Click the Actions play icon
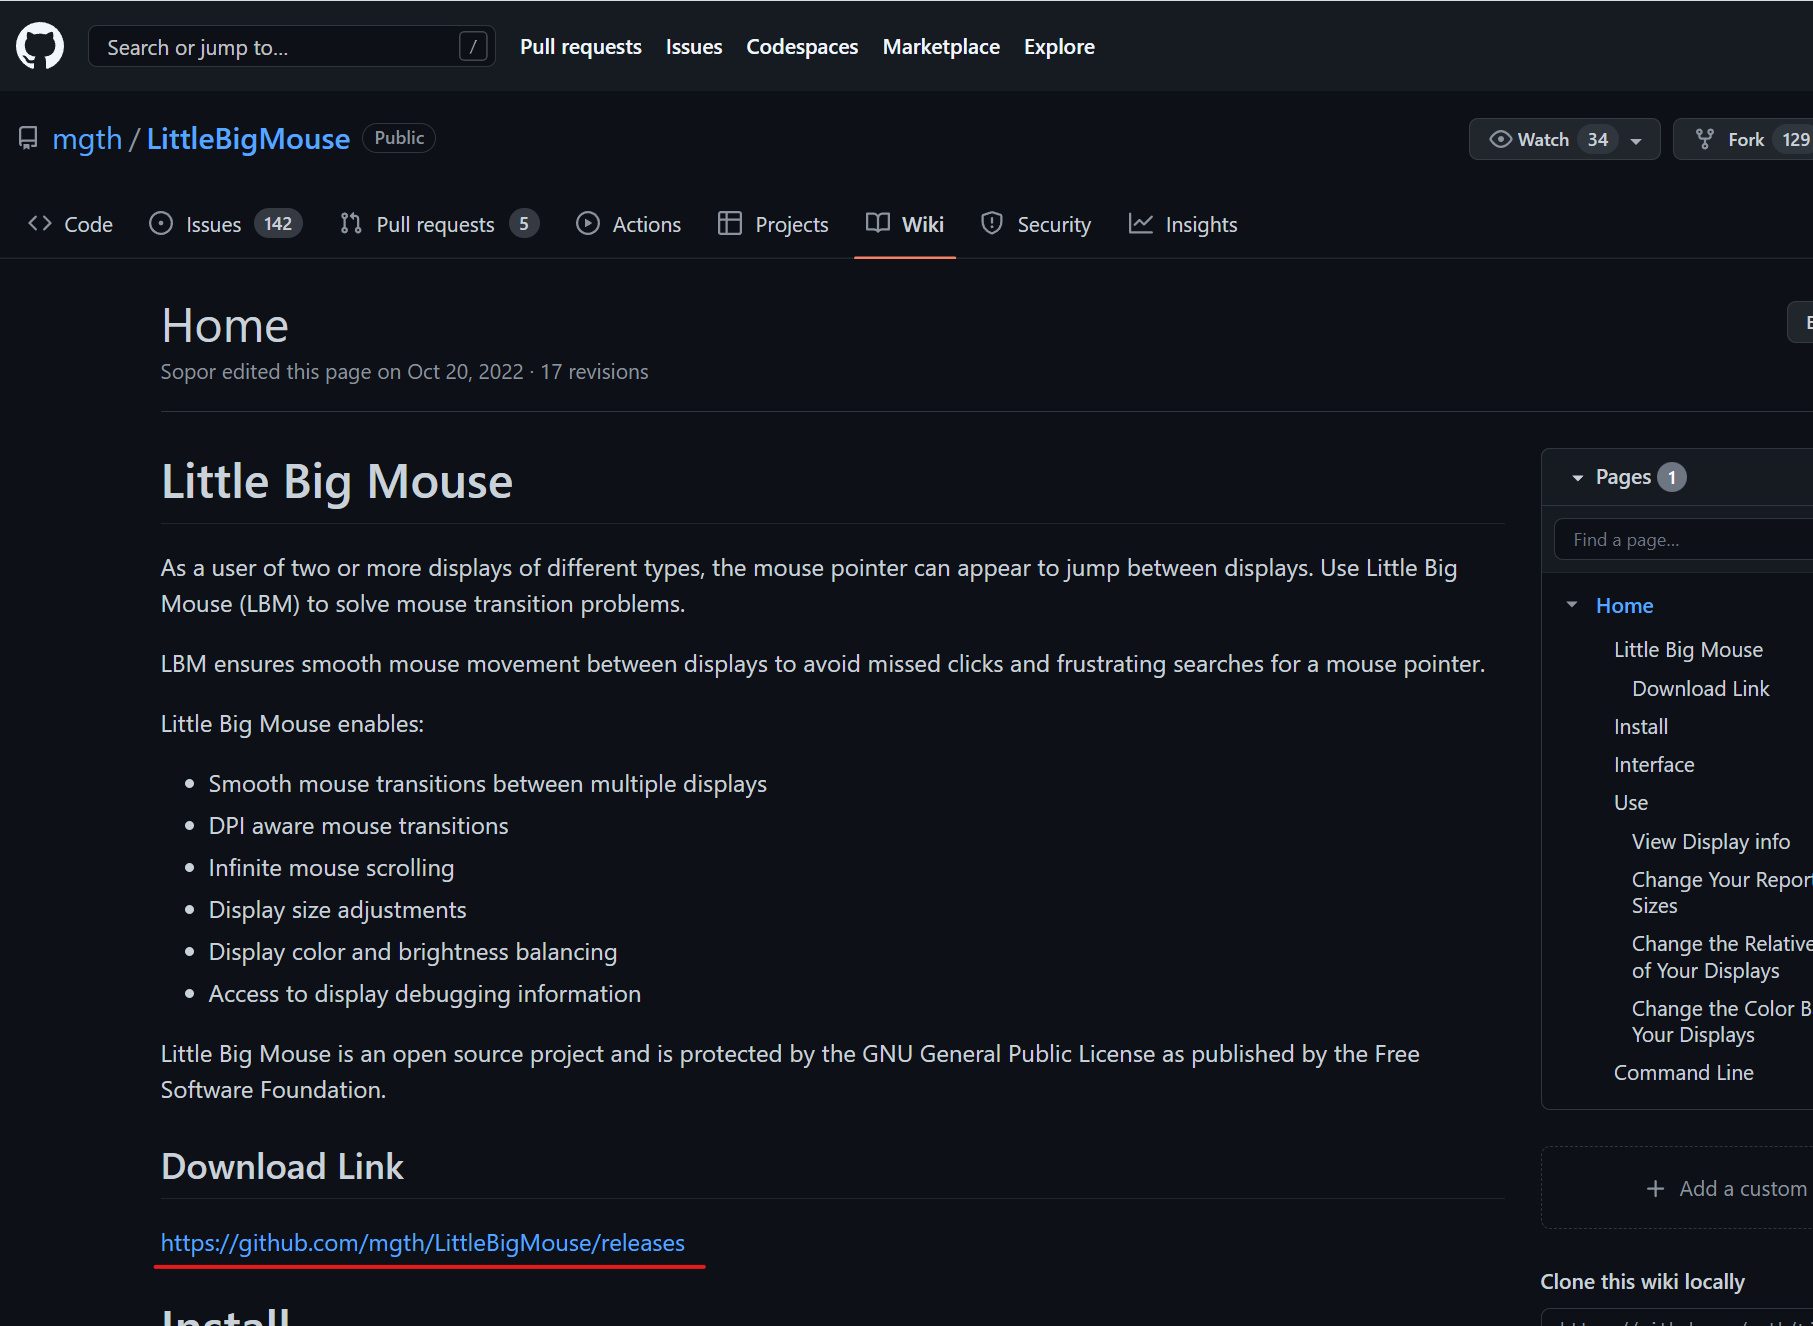 click(588, 224)
